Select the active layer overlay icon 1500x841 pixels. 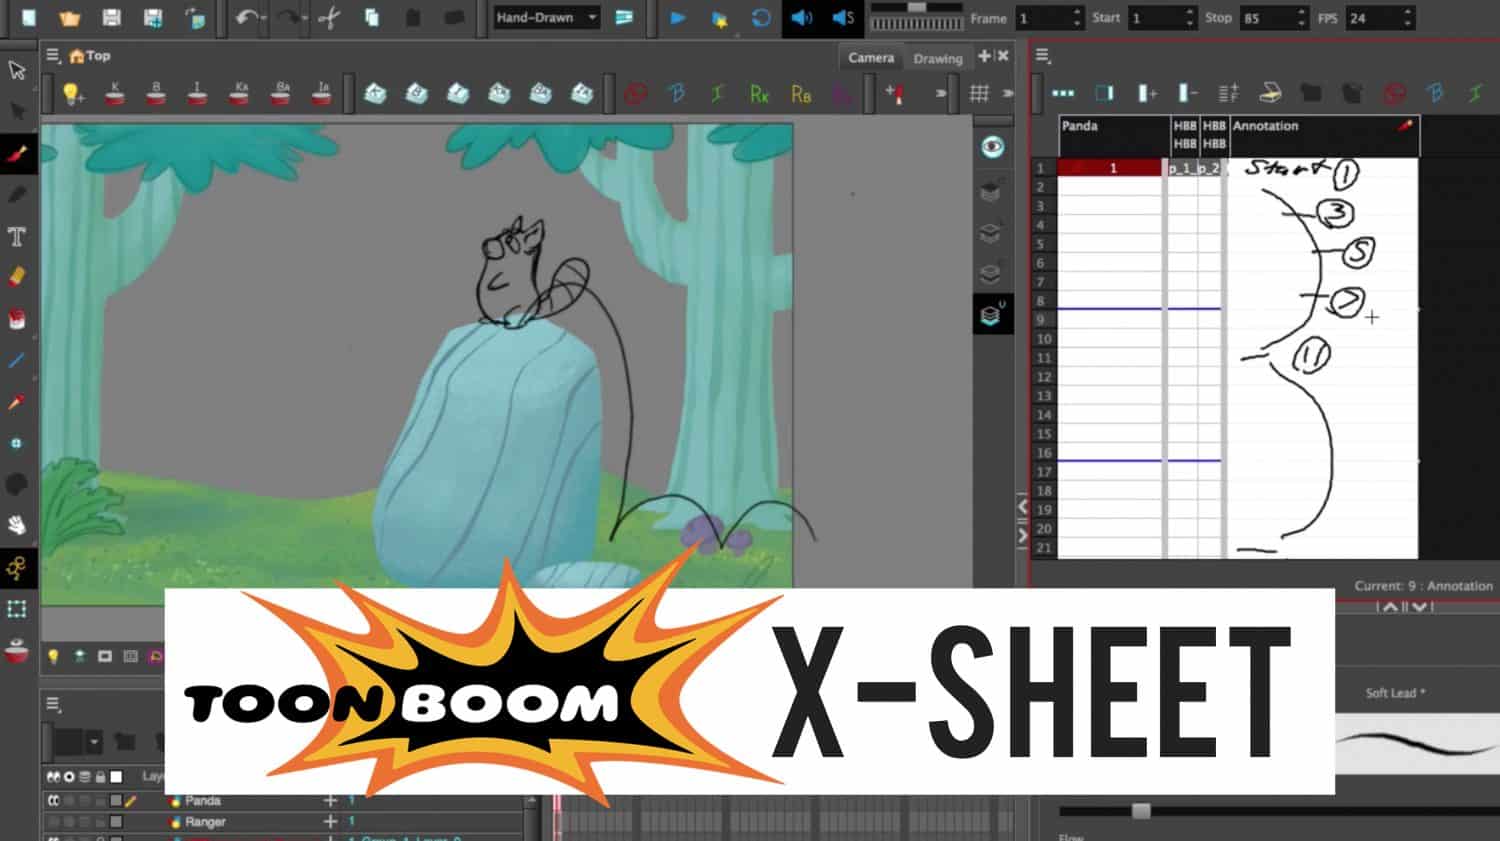(x=992, y=315)
